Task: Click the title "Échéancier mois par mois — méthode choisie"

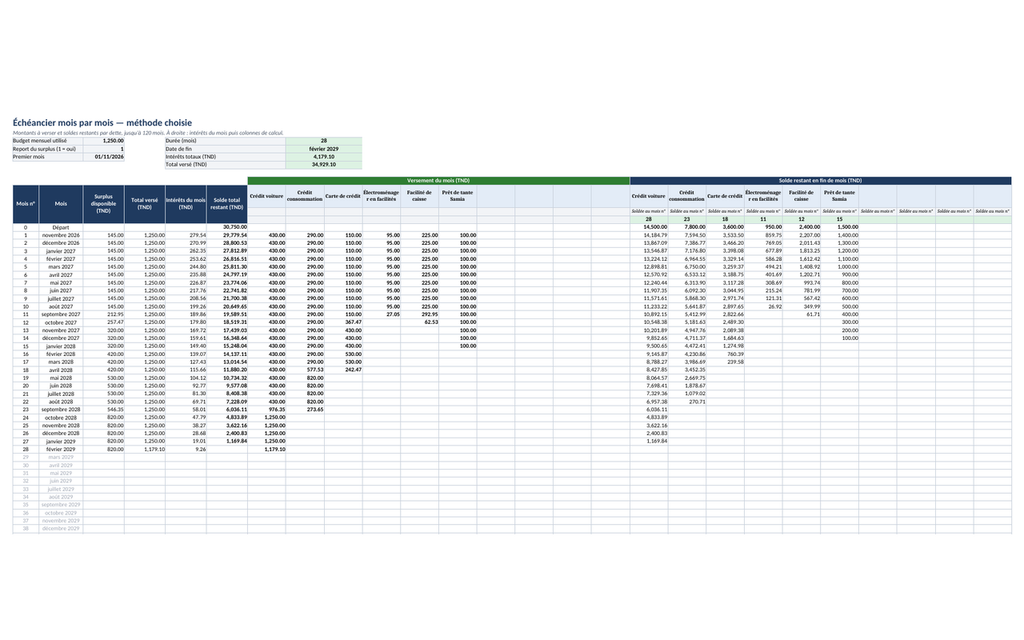Action: (103, 123)
